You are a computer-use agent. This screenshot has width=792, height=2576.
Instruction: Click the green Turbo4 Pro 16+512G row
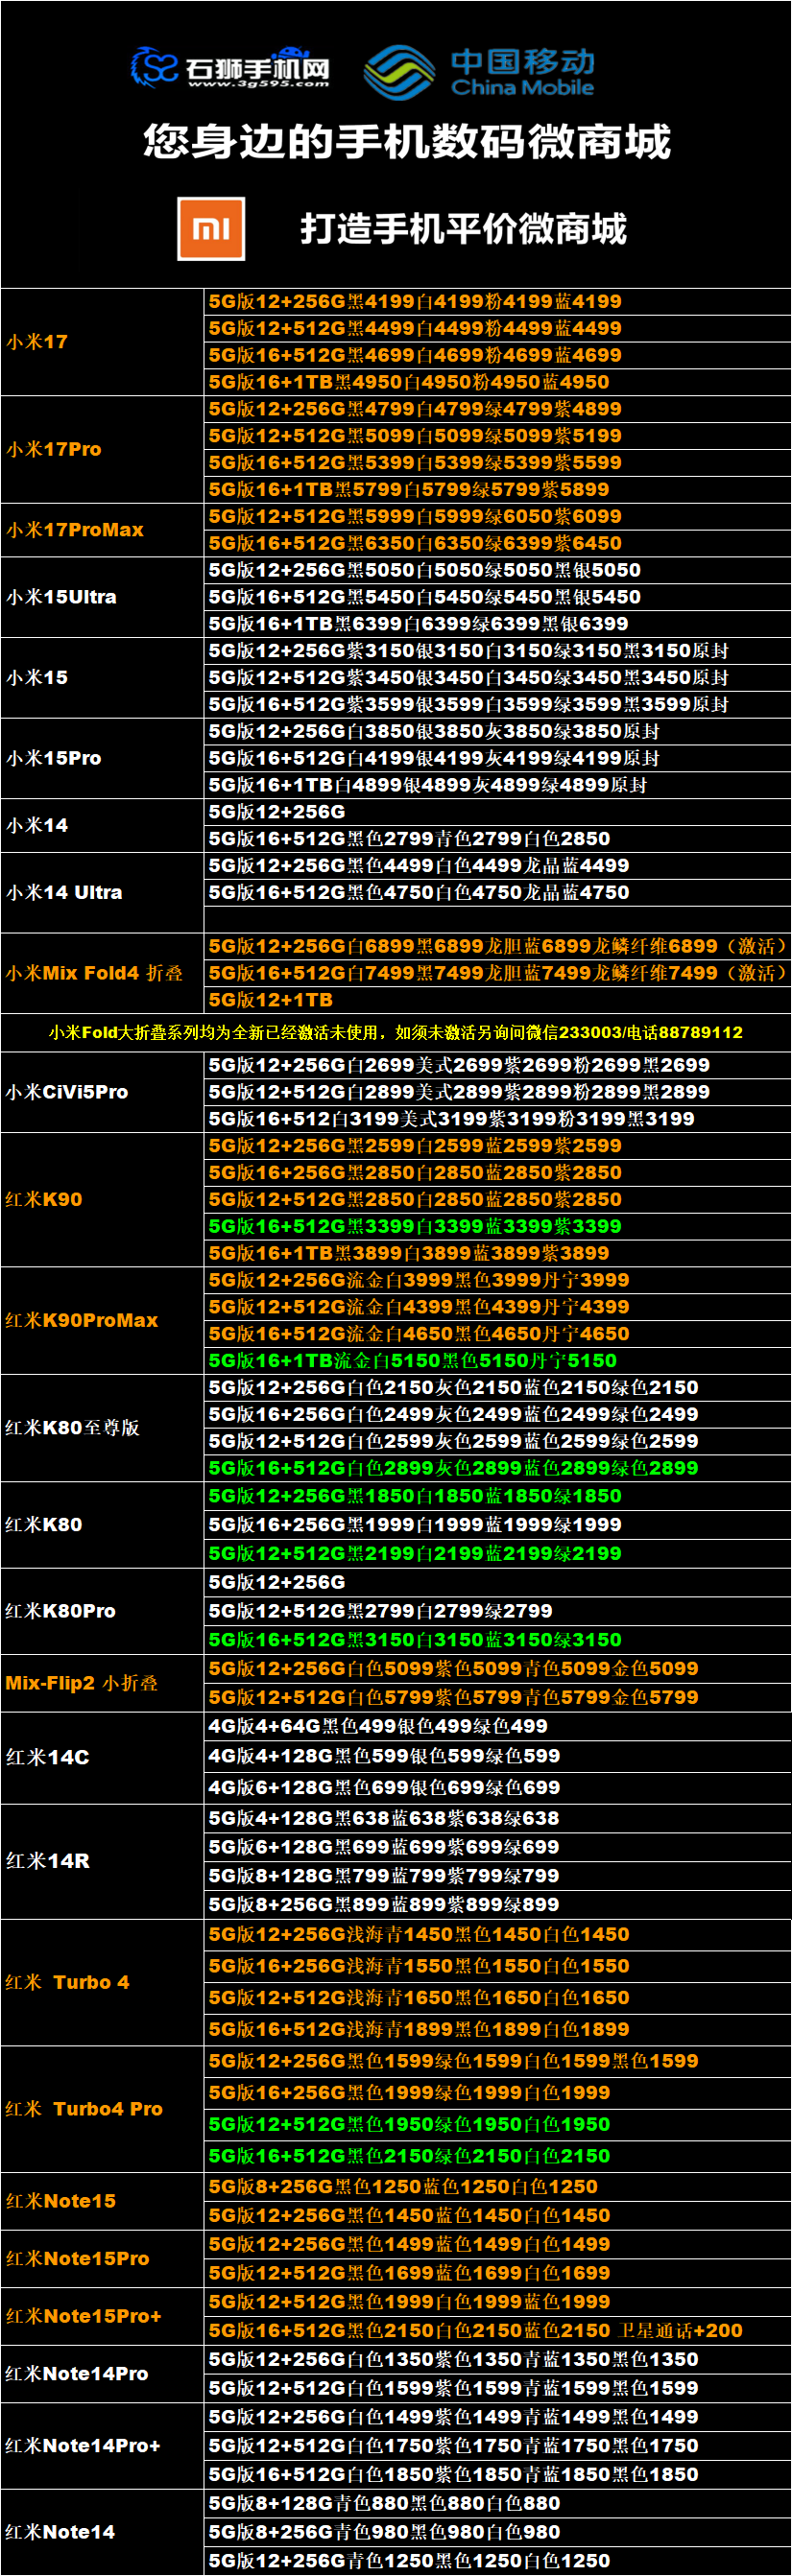(409, 2155)
